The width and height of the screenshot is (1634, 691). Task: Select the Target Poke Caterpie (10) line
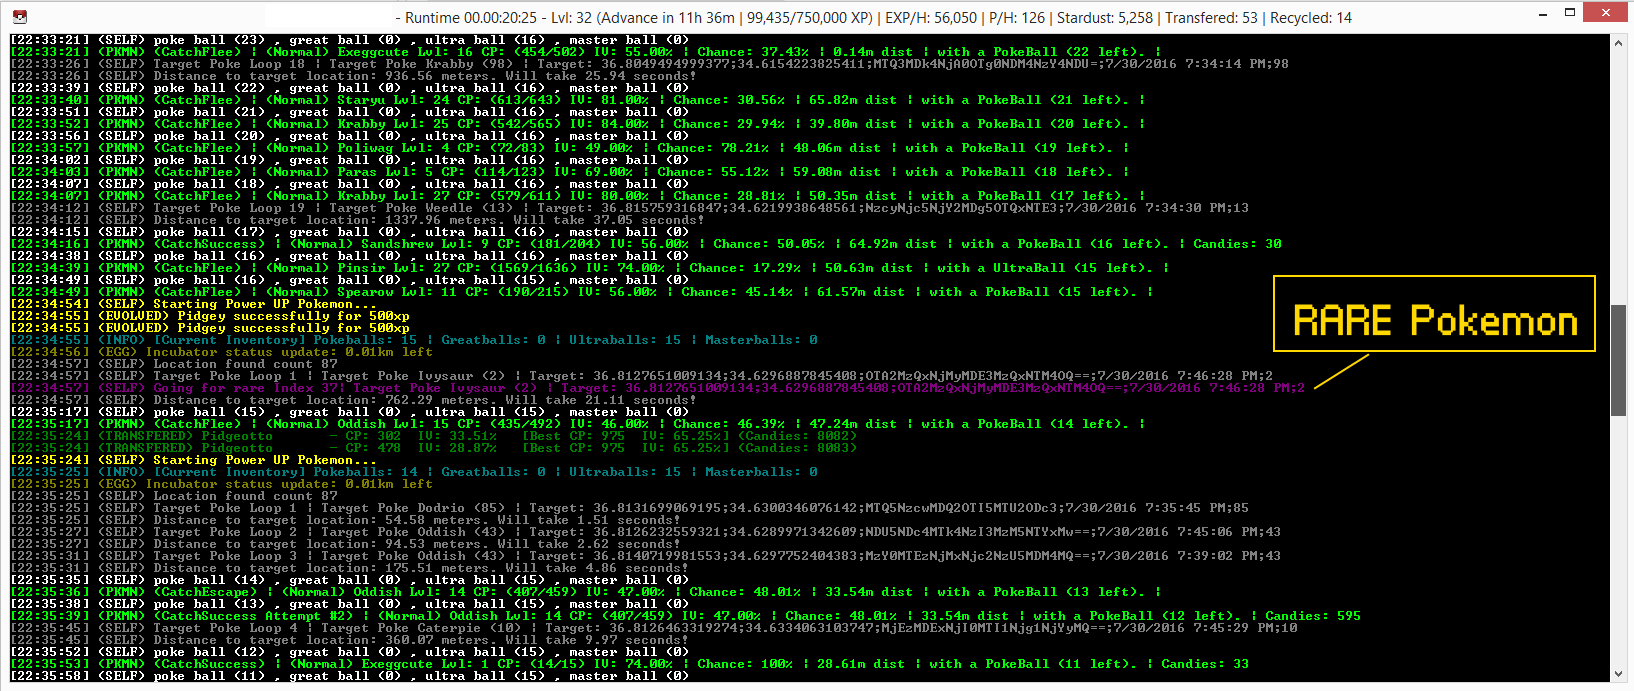(654, 628)
